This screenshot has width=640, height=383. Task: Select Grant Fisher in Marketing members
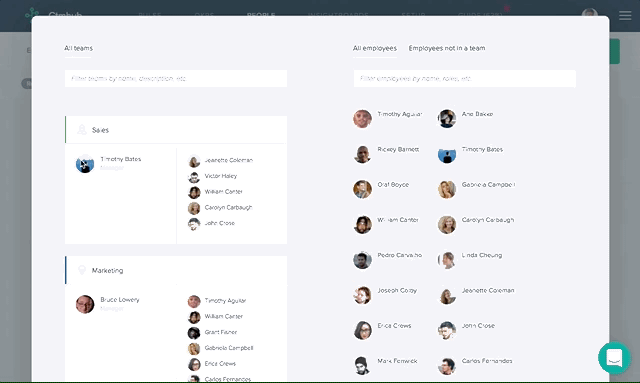212,332
